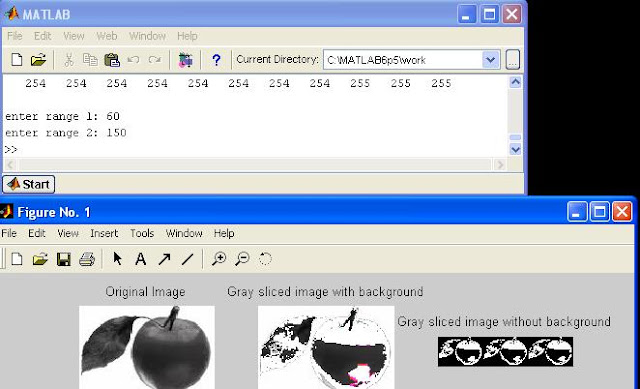640x389 pixels.
Task: Open Edit menu in MATLAB window
Action: click(x=42, y=36)
